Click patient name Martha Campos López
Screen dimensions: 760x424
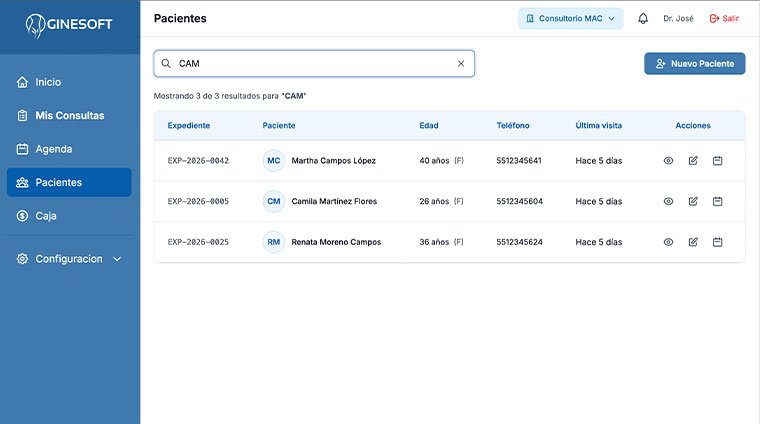tap(333, 161)
